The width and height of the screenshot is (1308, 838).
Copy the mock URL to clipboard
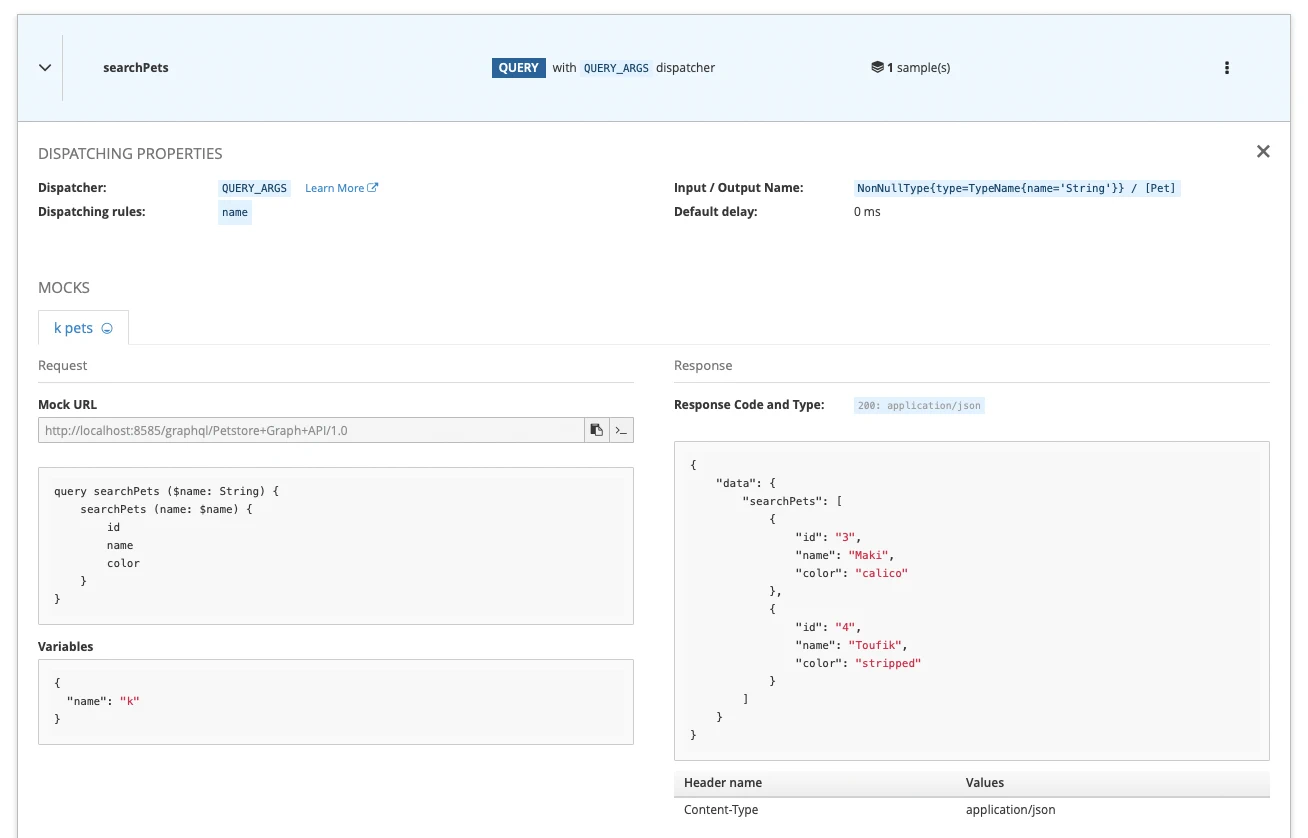click(x=597, y=430)
